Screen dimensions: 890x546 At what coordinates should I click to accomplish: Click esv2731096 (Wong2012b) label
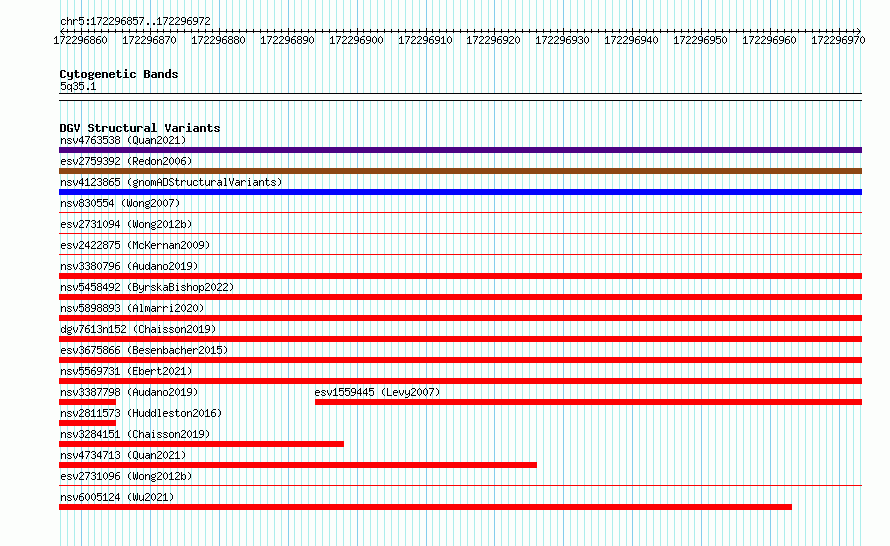click(x=126, y=476)
